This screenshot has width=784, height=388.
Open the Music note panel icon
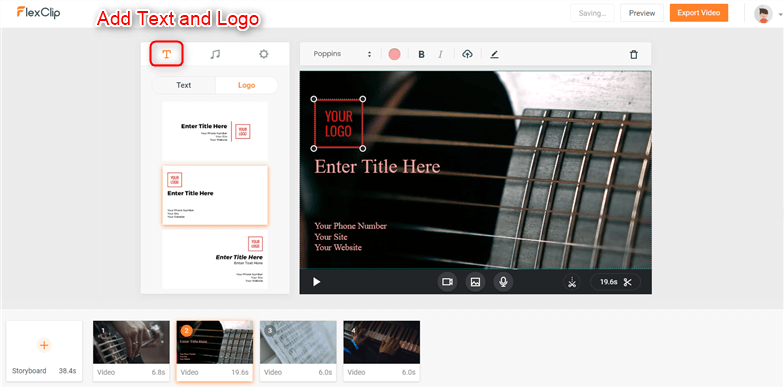[x=215, y=54]
